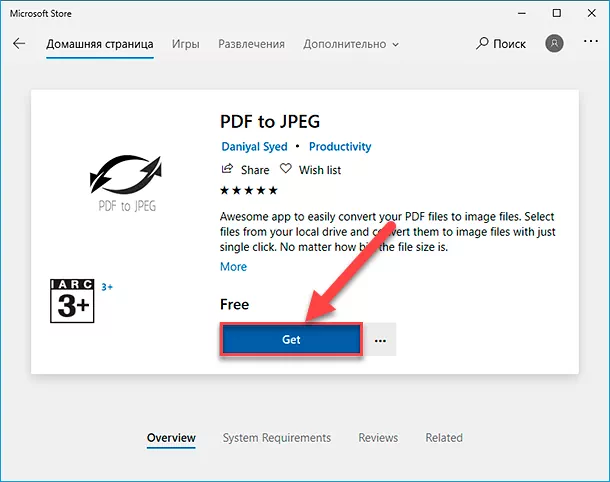Image resolution: width=610 pixels, height=482 pixels.
Task: Click the blue Get button
Action: [291, 339]
